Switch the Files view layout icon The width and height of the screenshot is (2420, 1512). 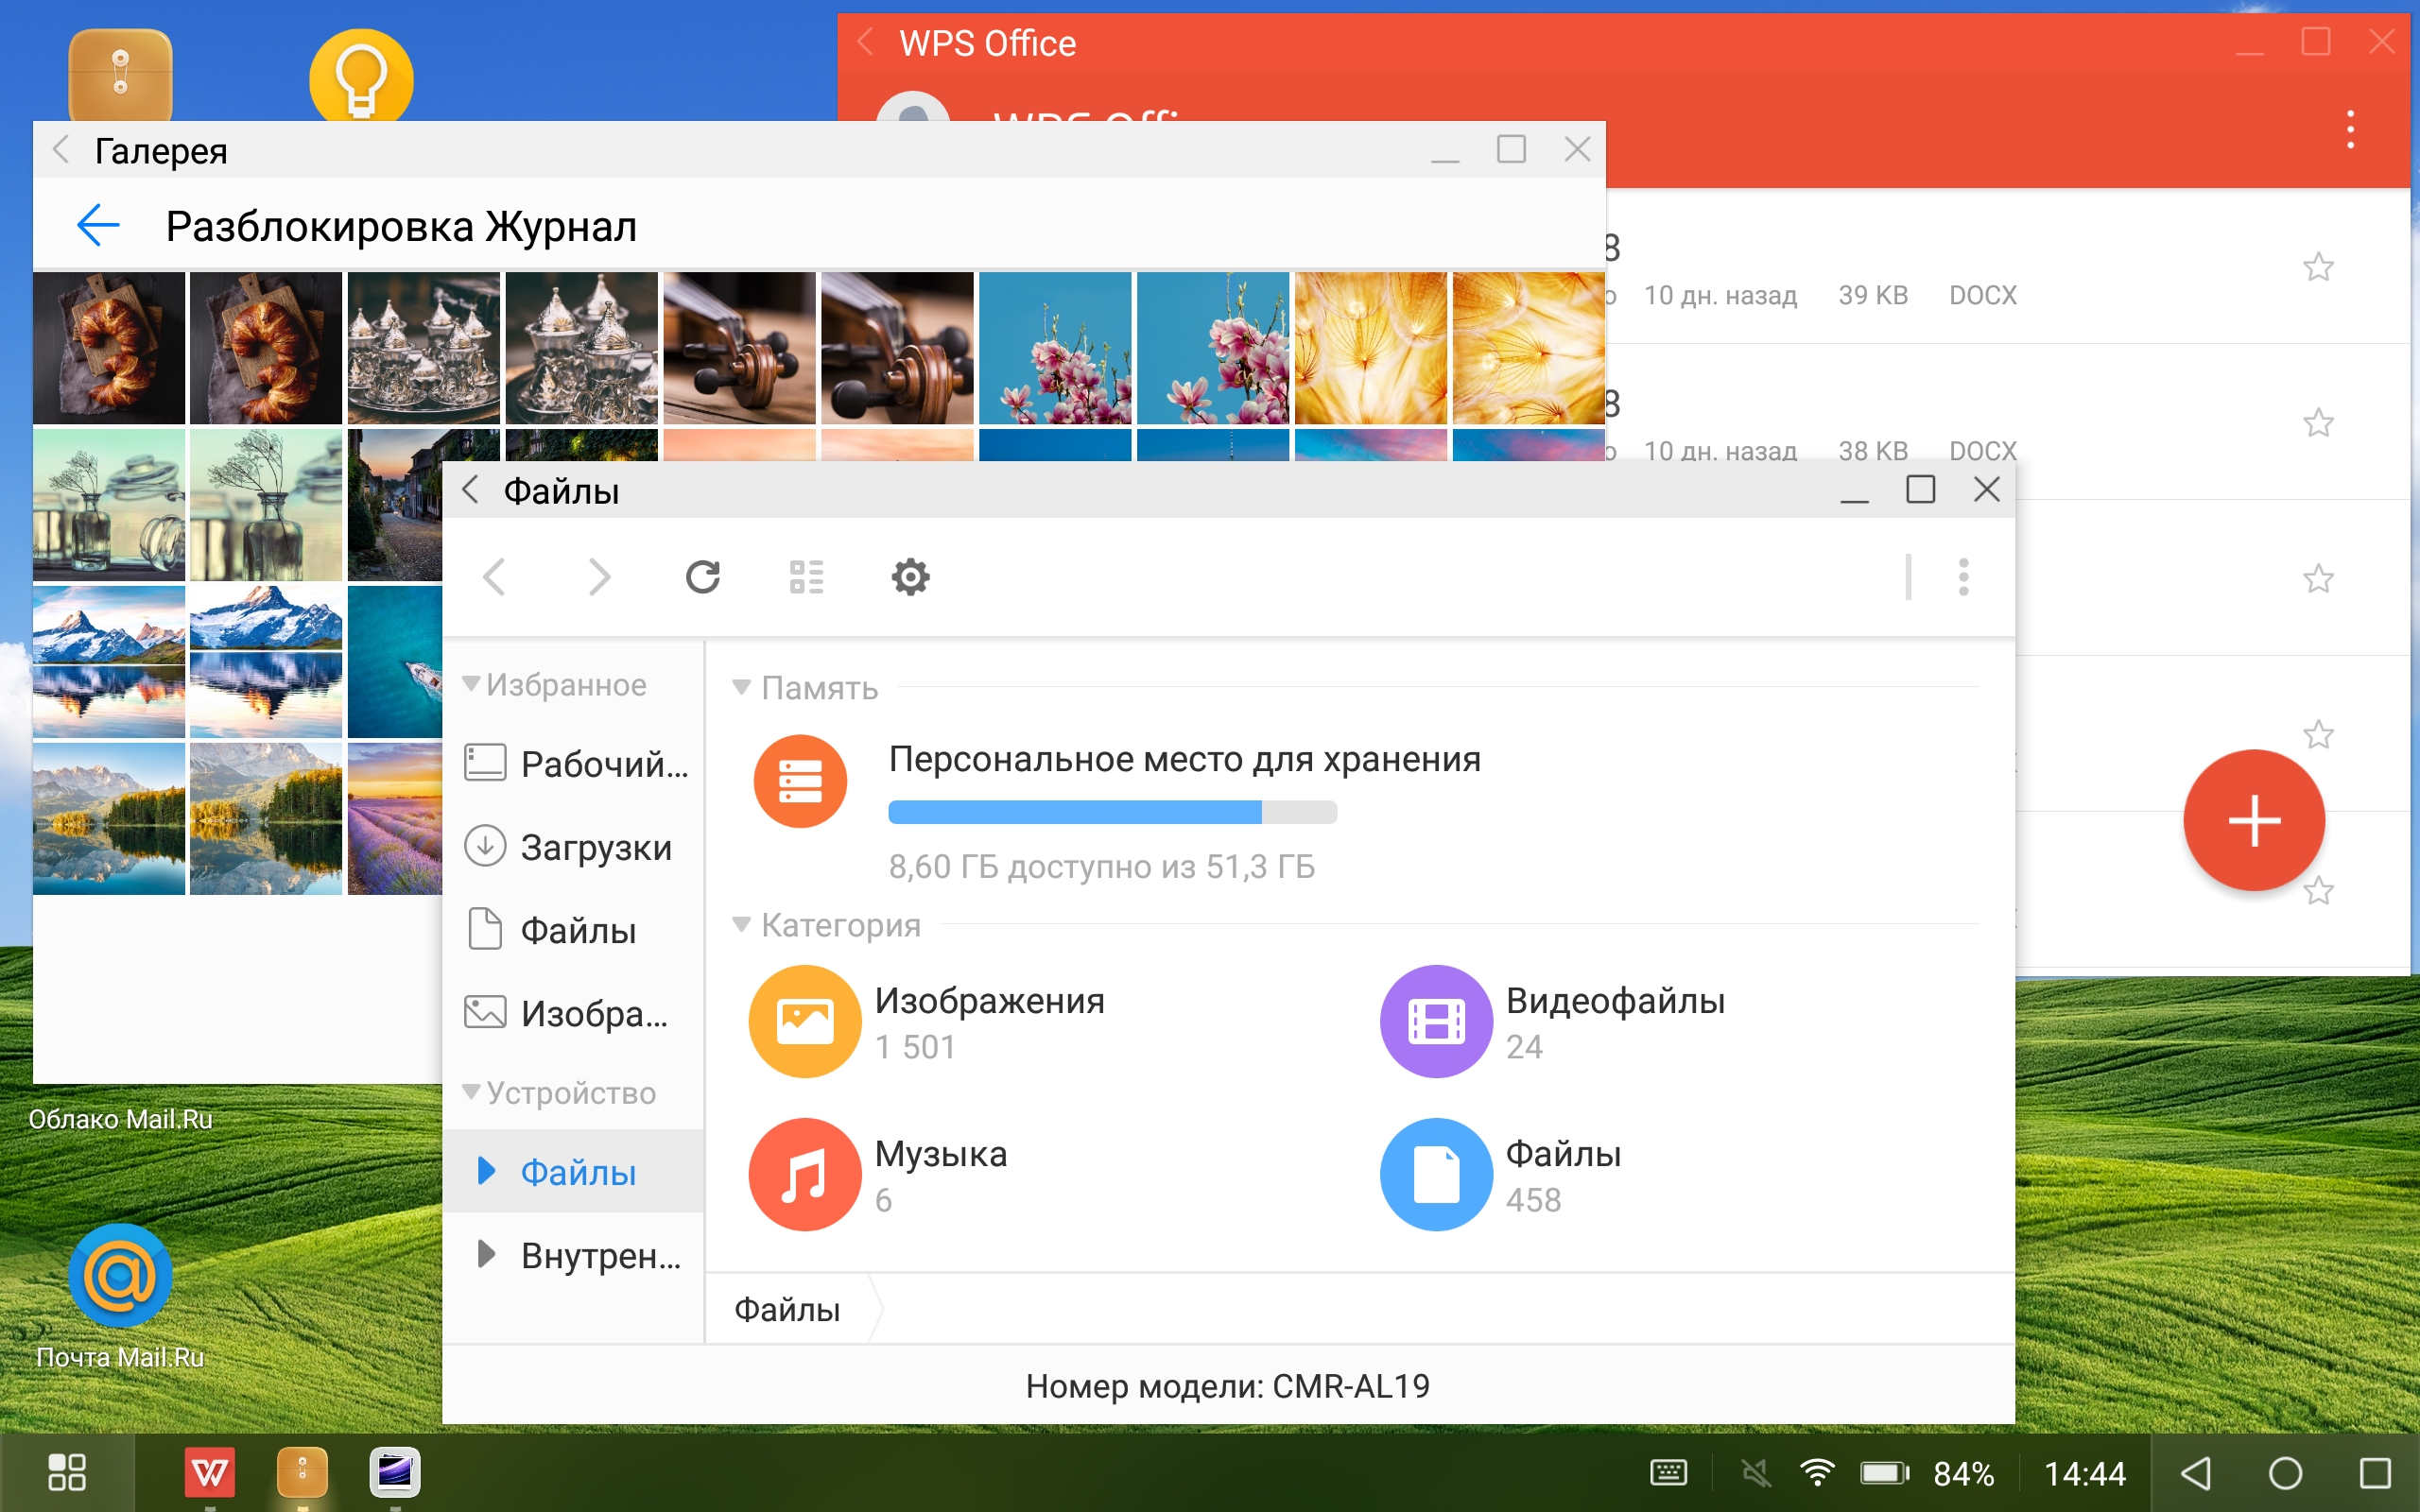coord(806,577)
